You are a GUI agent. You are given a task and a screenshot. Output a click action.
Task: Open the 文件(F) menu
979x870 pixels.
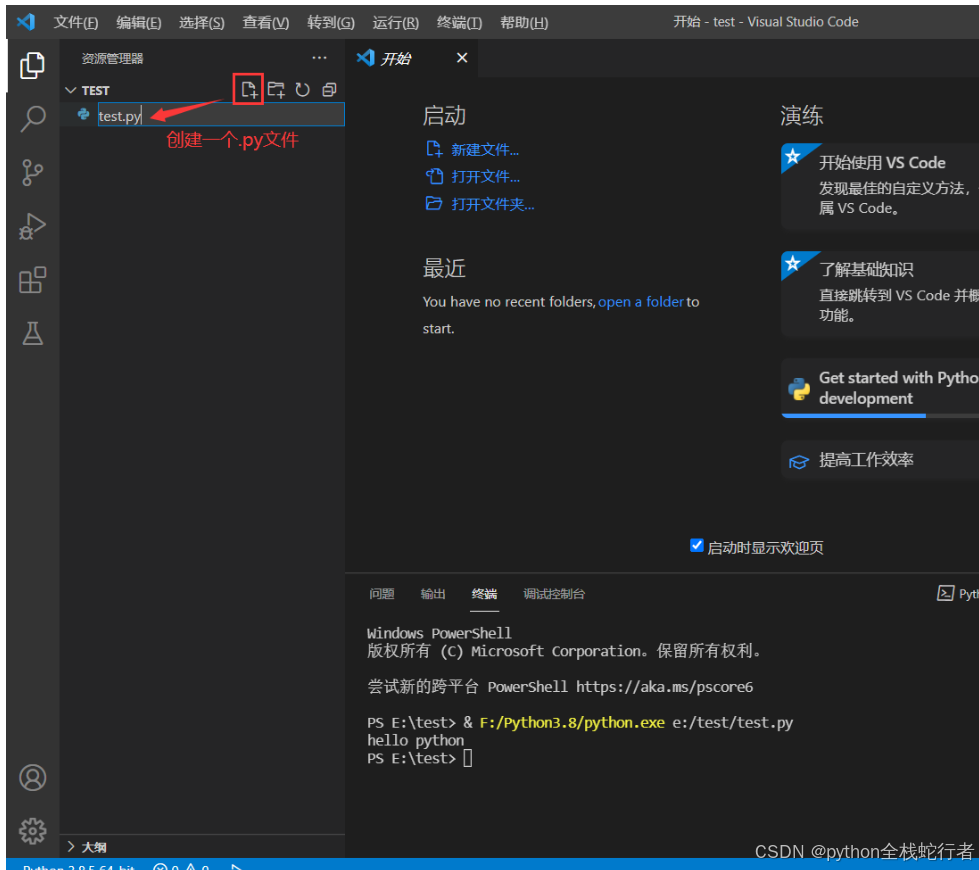click(76, 23)
